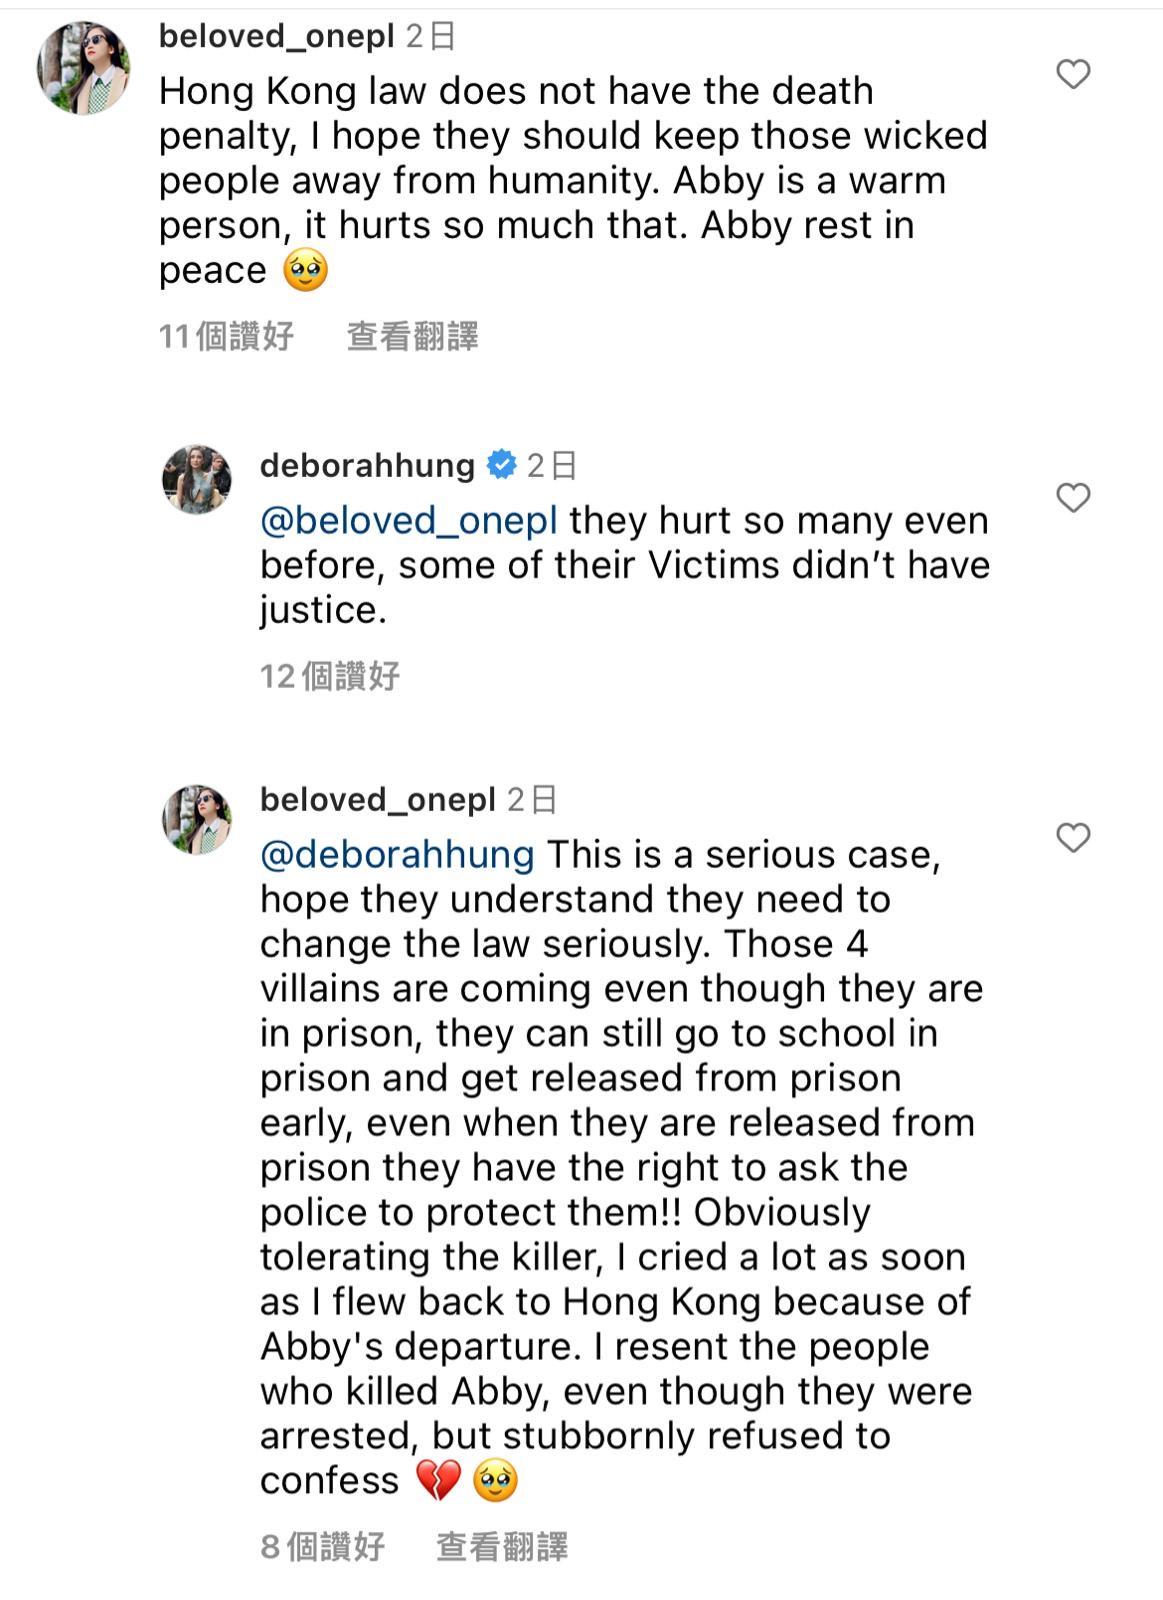Like the top comment about Hong Kong law

1073,74
